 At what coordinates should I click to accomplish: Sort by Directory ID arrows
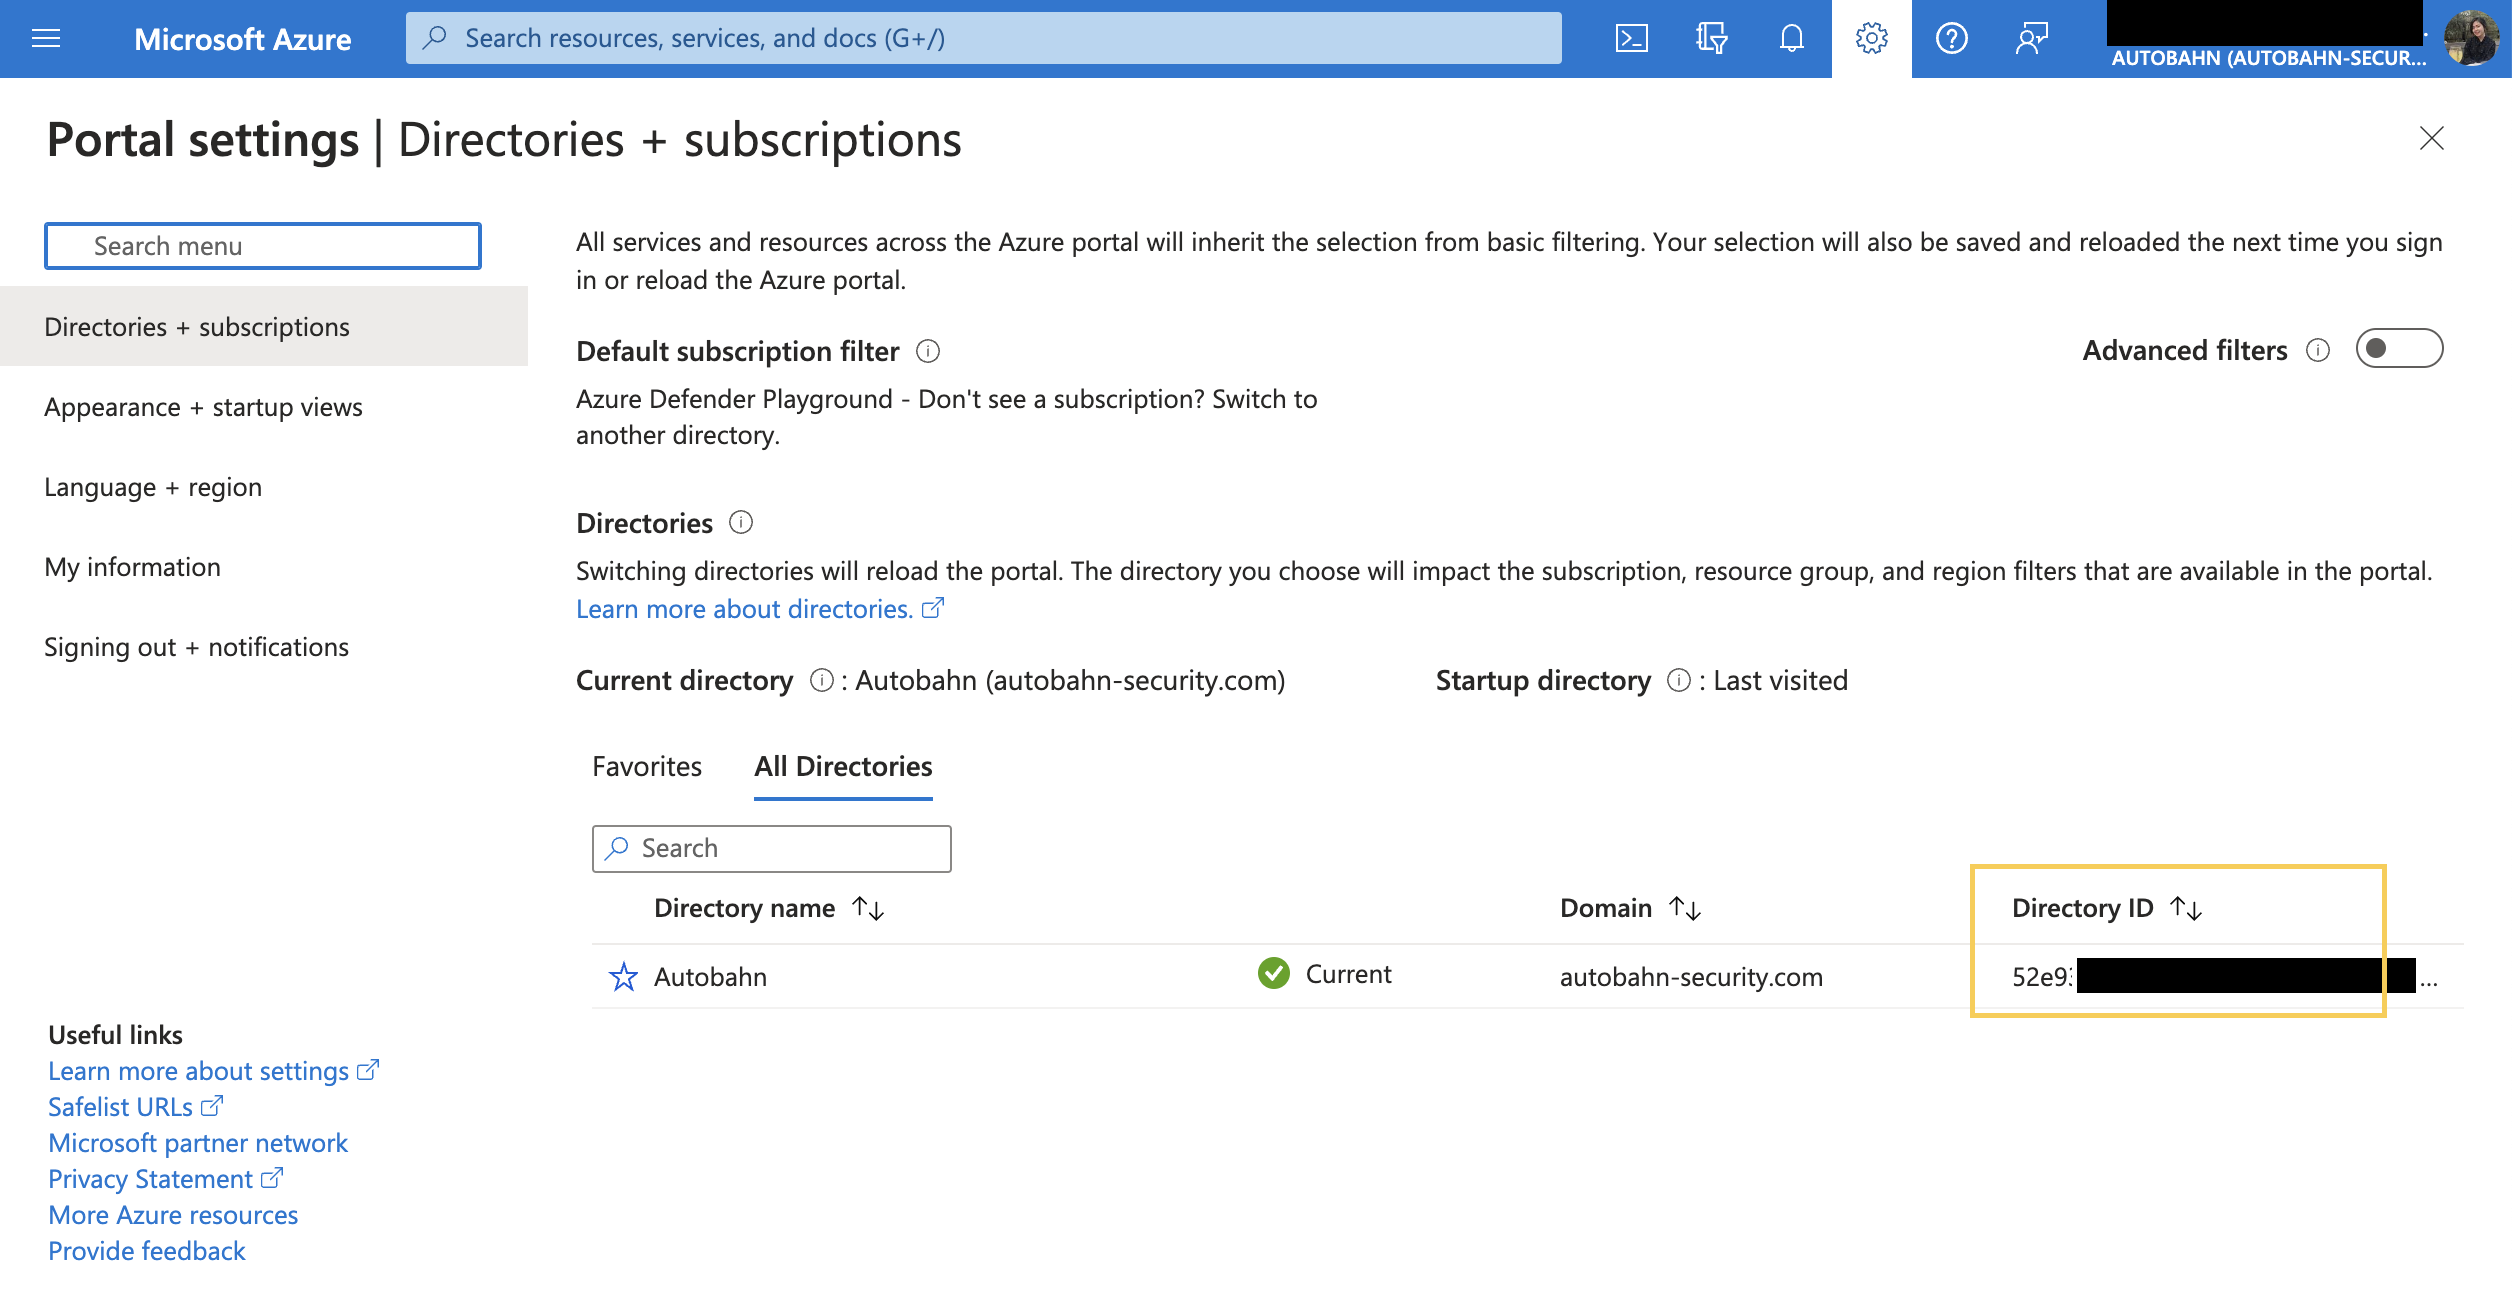(2186, 908)
